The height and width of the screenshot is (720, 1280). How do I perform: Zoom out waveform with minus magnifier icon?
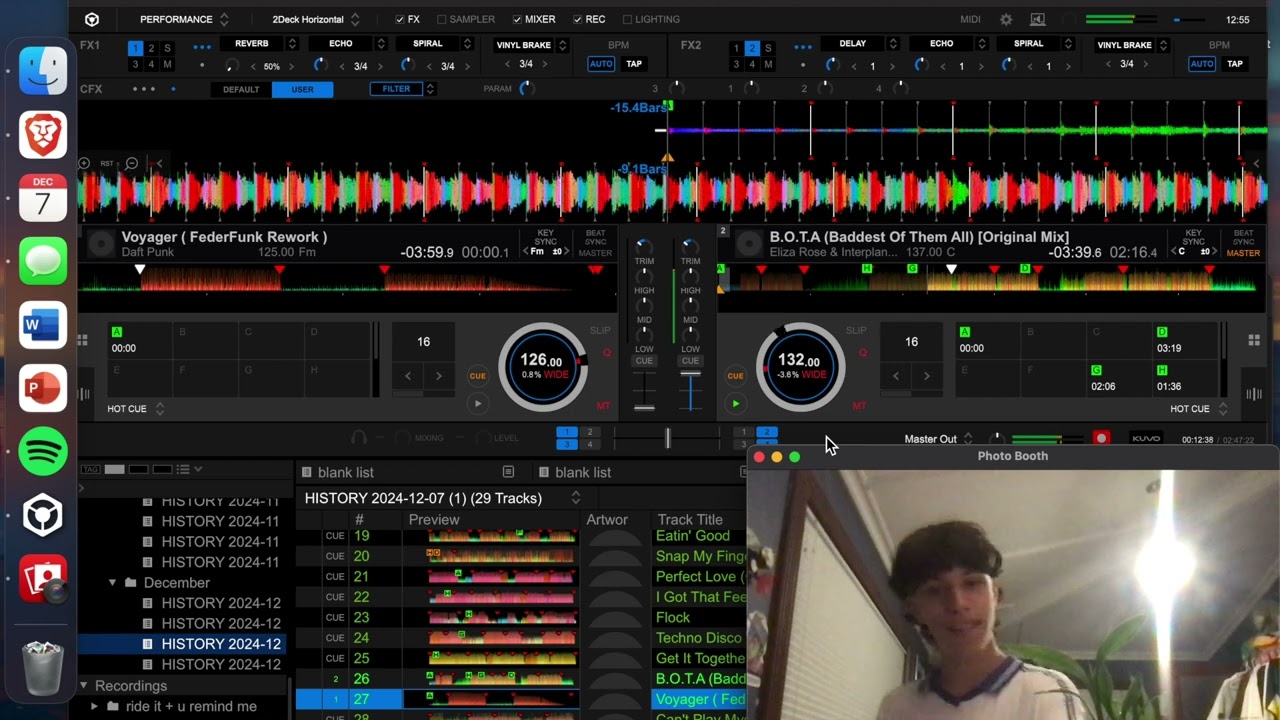tap(131, 163)
